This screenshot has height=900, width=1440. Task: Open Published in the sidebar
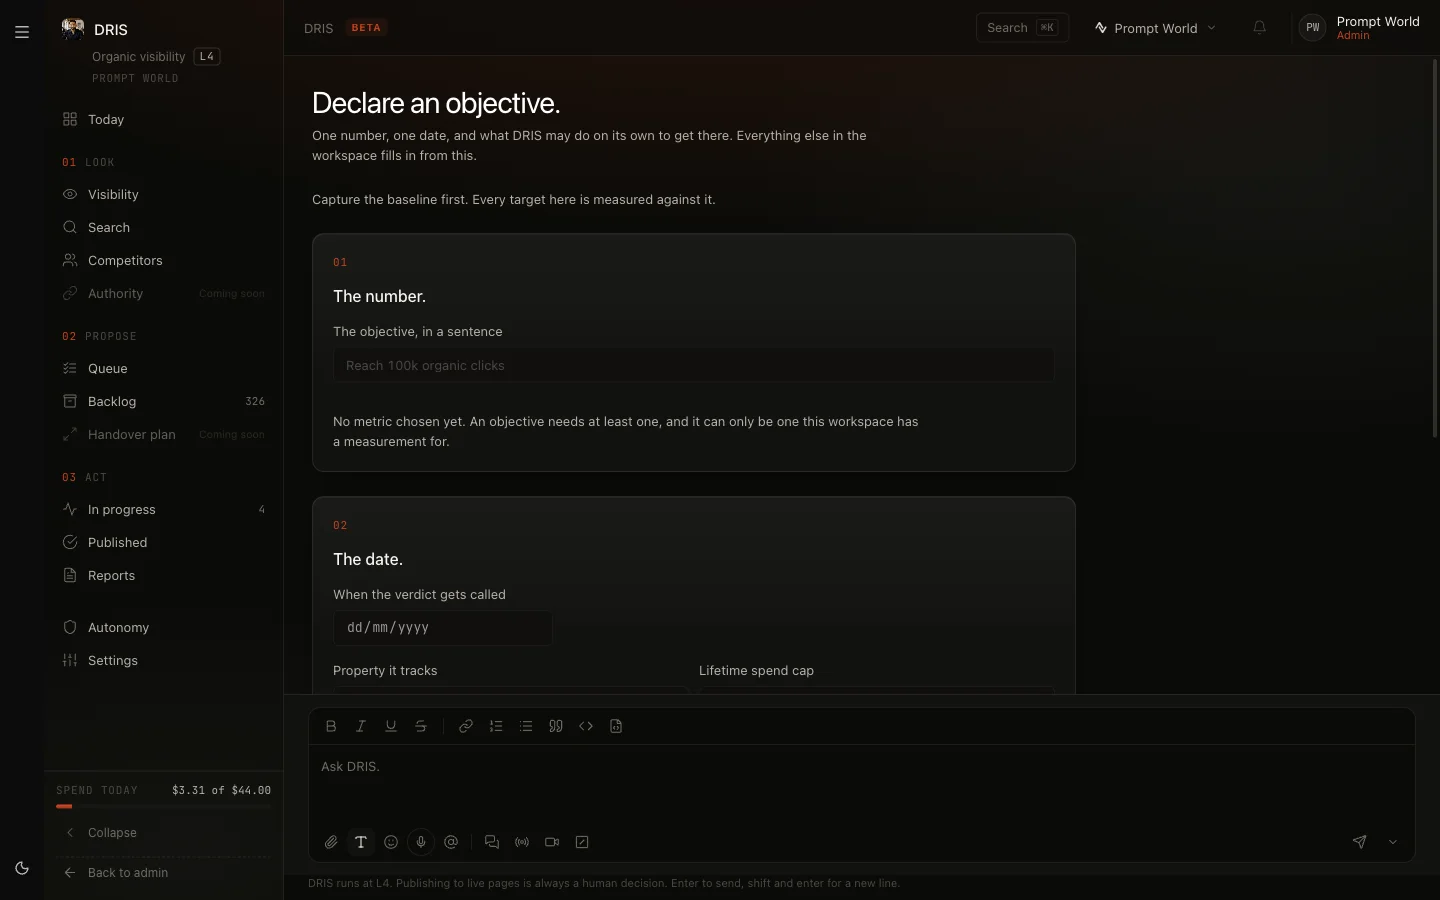point(163,542)
